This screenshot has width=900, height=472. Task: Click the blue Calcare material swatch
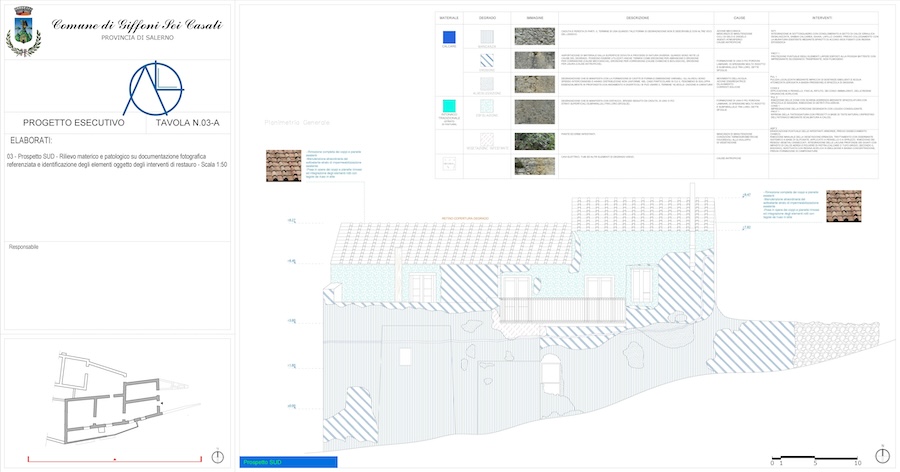click(450, 37)
